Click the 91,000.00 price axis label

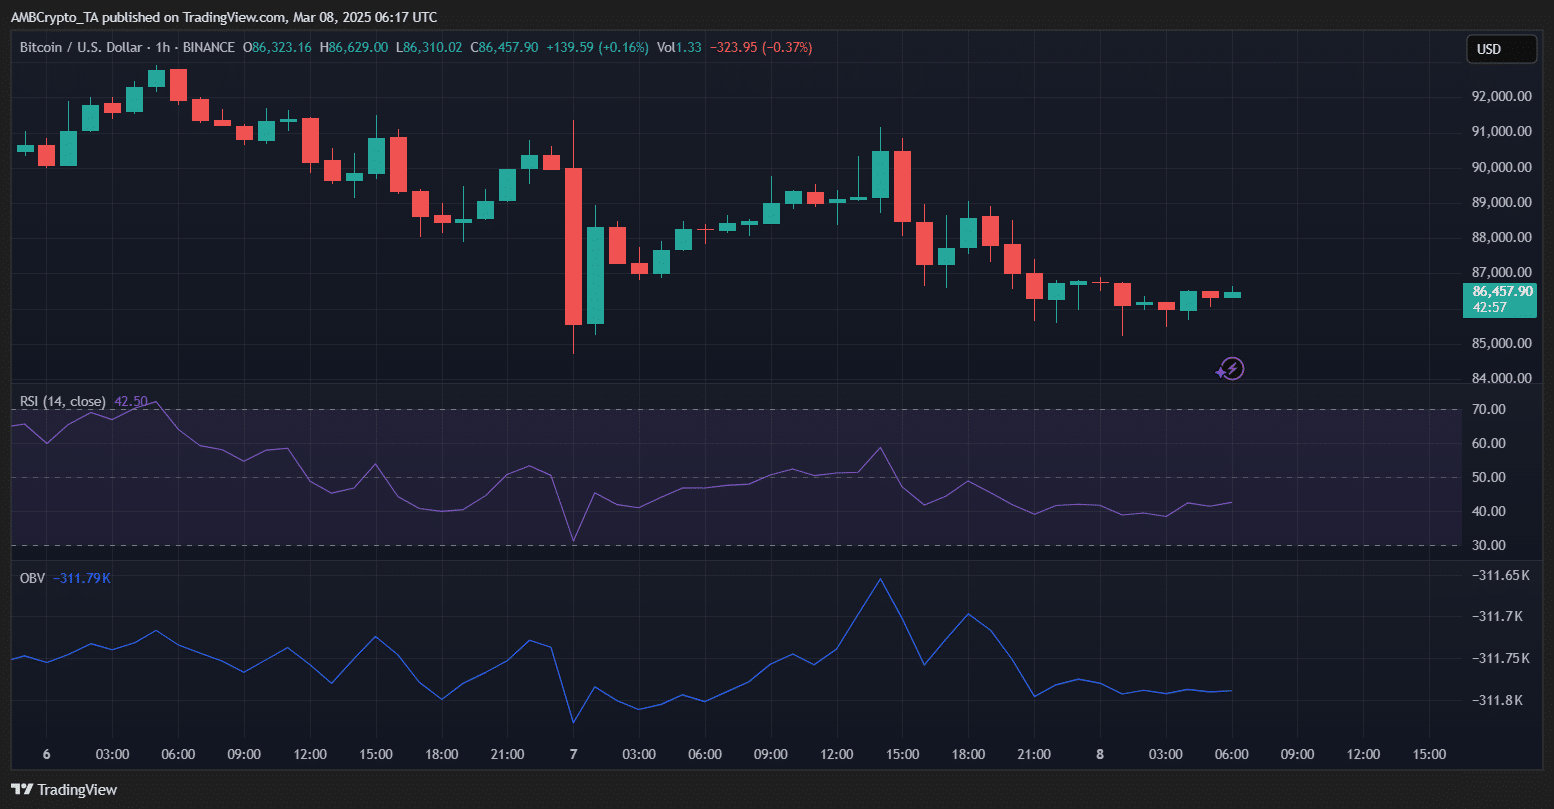coord(1501,132)
